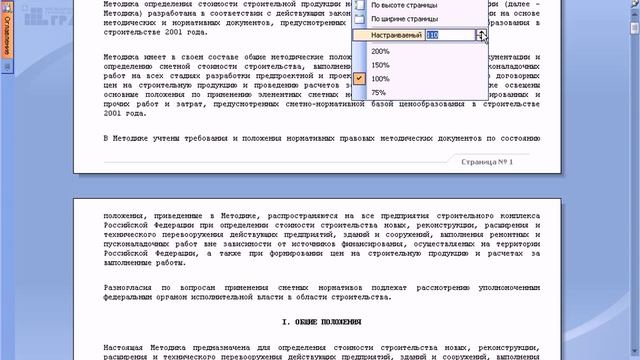The image size is (640, 360).
Task: Click the "I. ОБЩИЕ ПОЛОЖЕНИЯ" heading
Action: [x=322, y=322]
